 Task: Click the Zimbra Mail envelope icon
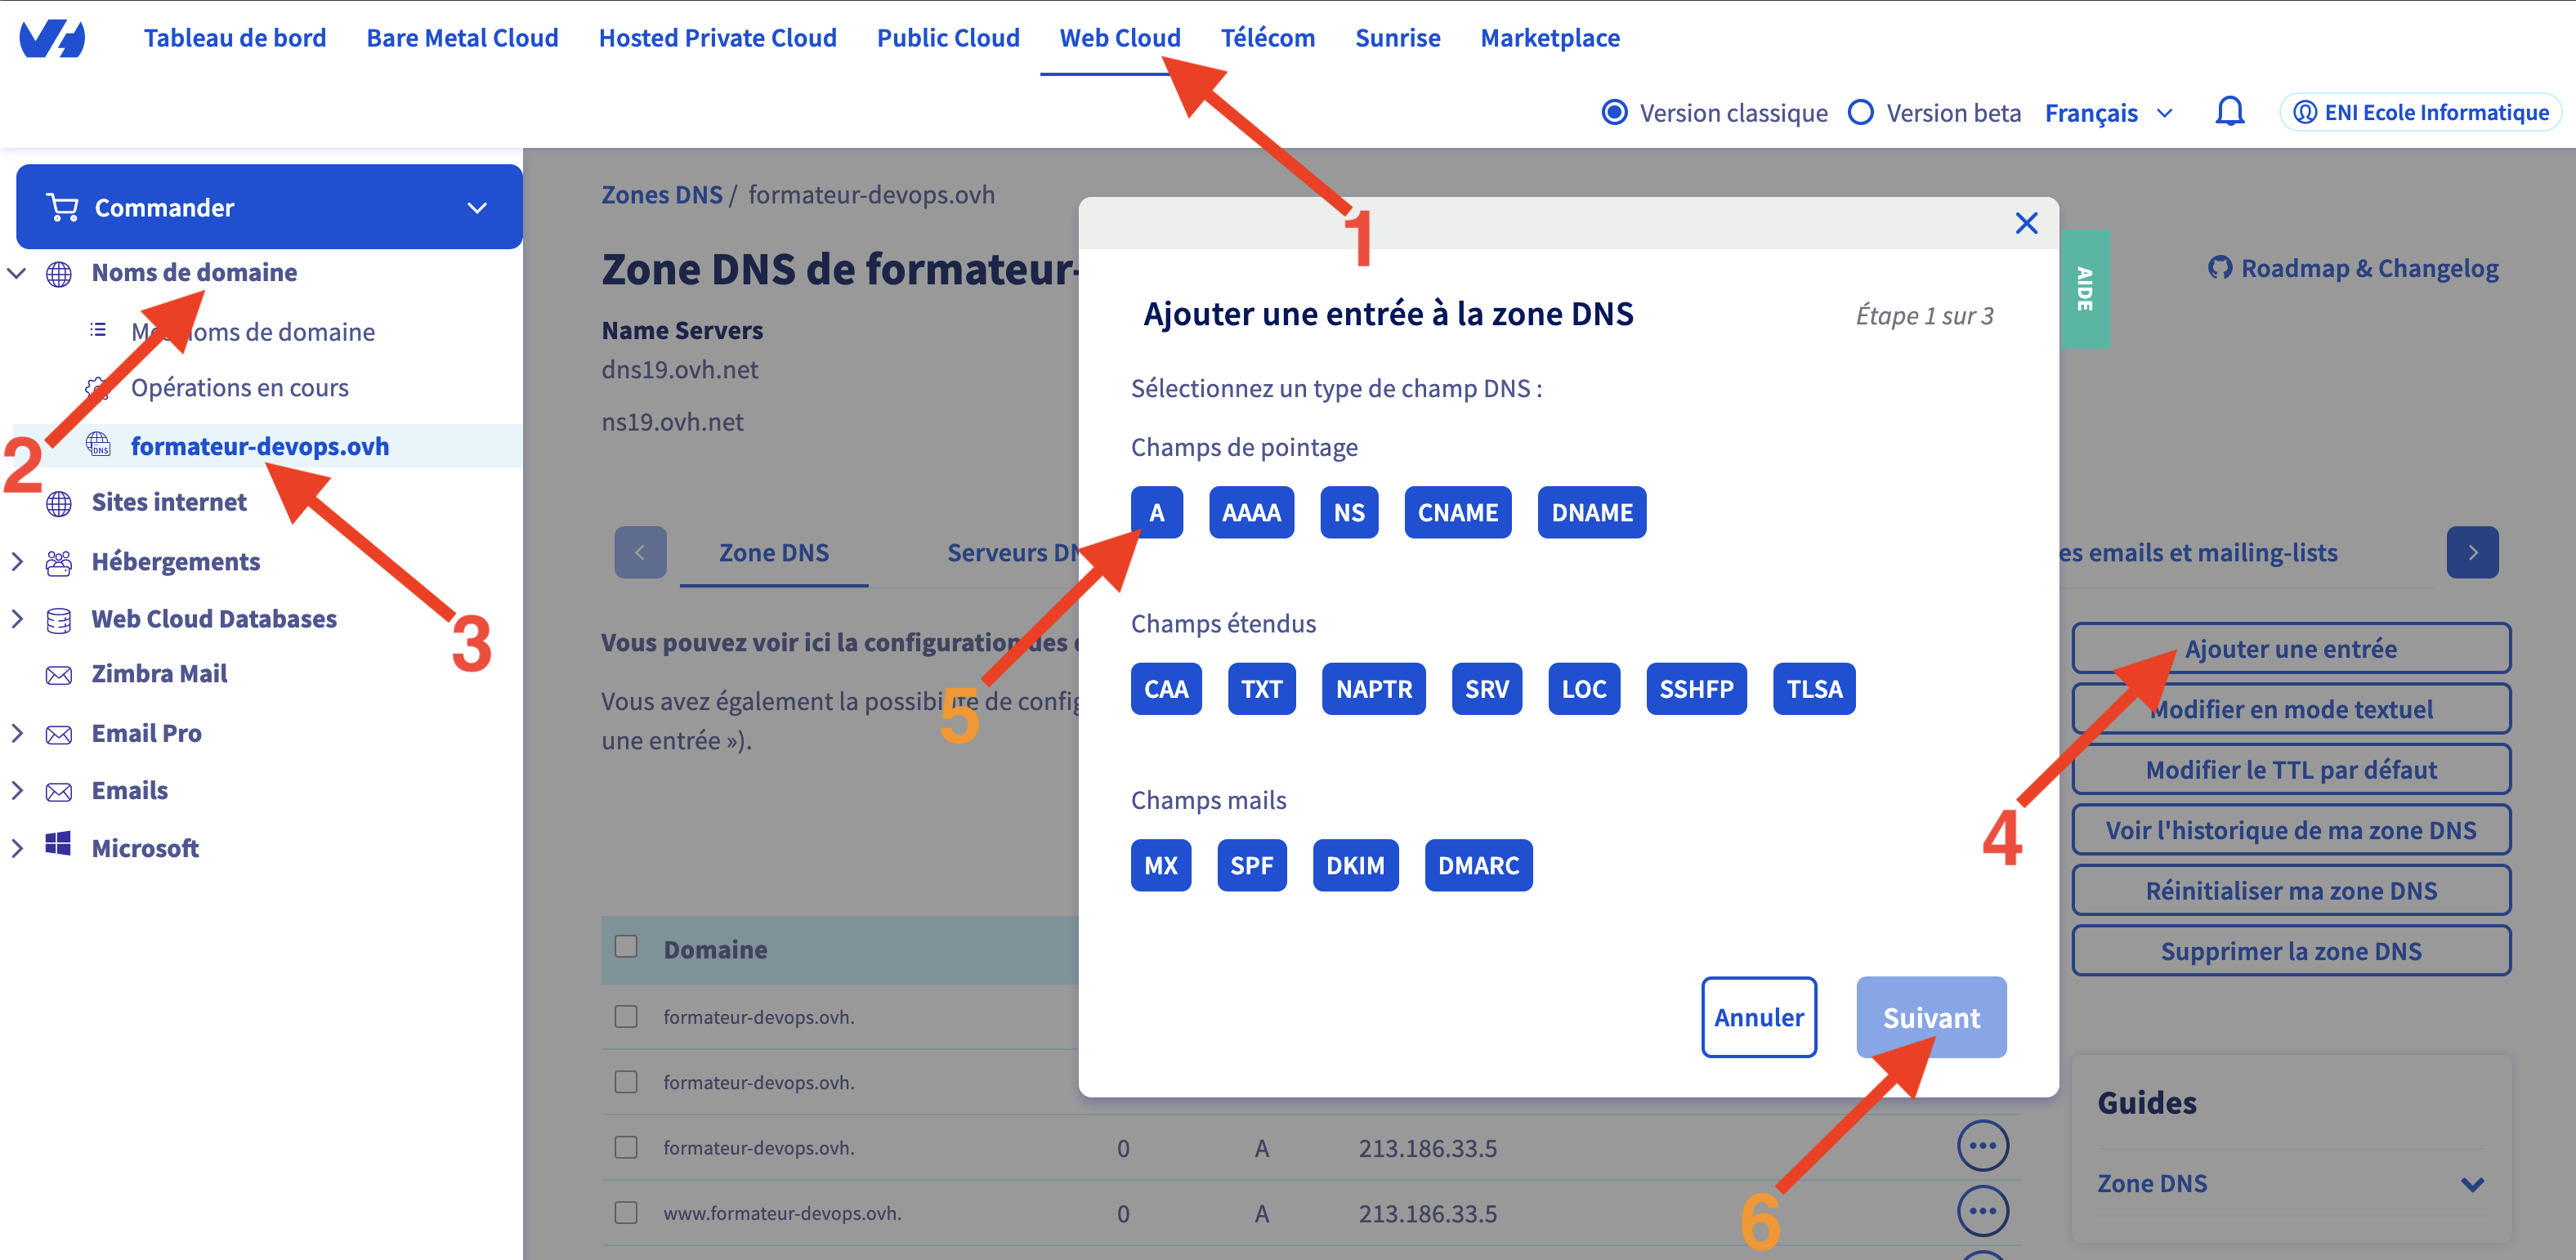click(x=59, y=675)
